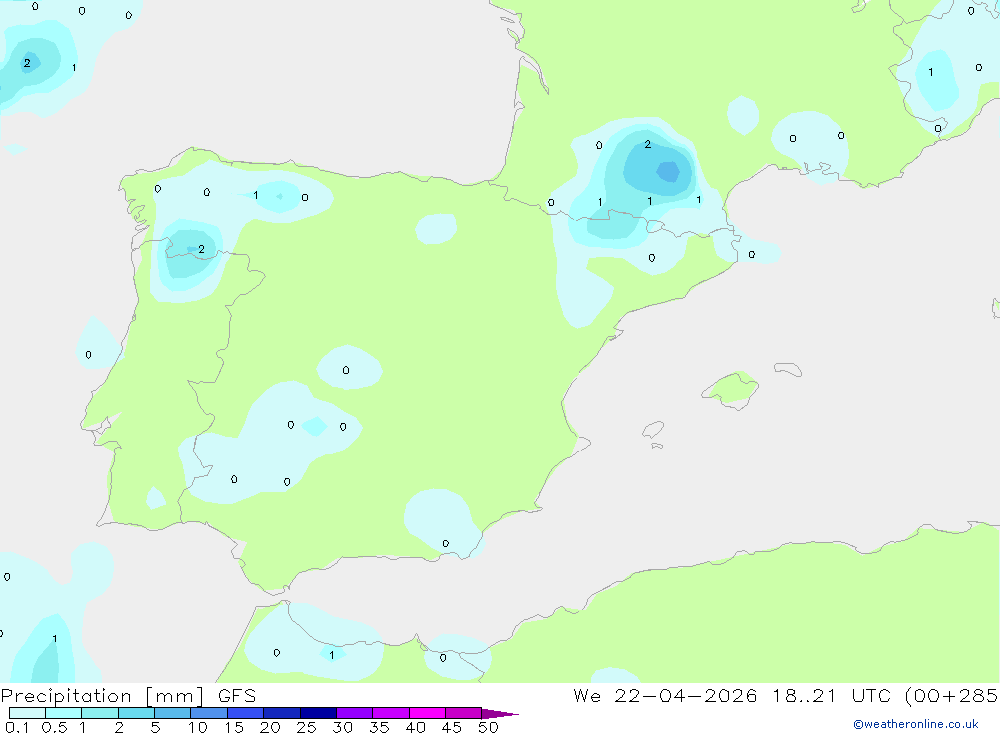Click the '45' legend tick label

coord(452,727)
